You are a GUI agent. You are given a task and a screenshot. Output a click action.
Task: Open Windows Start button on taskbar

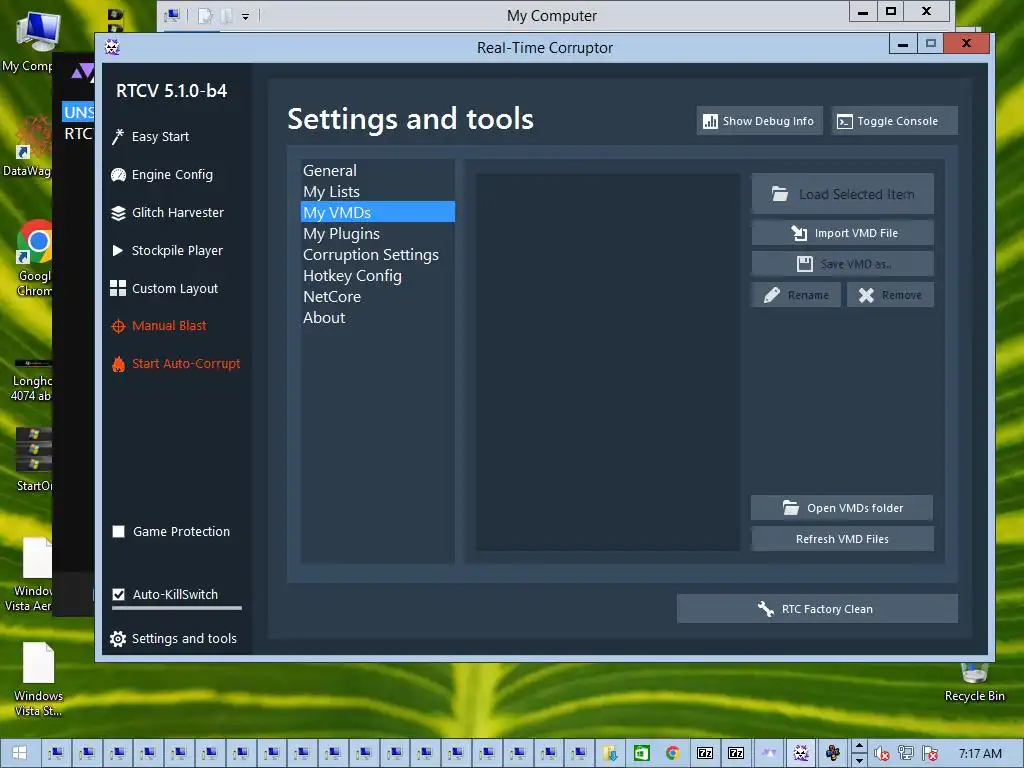[20, 753]
